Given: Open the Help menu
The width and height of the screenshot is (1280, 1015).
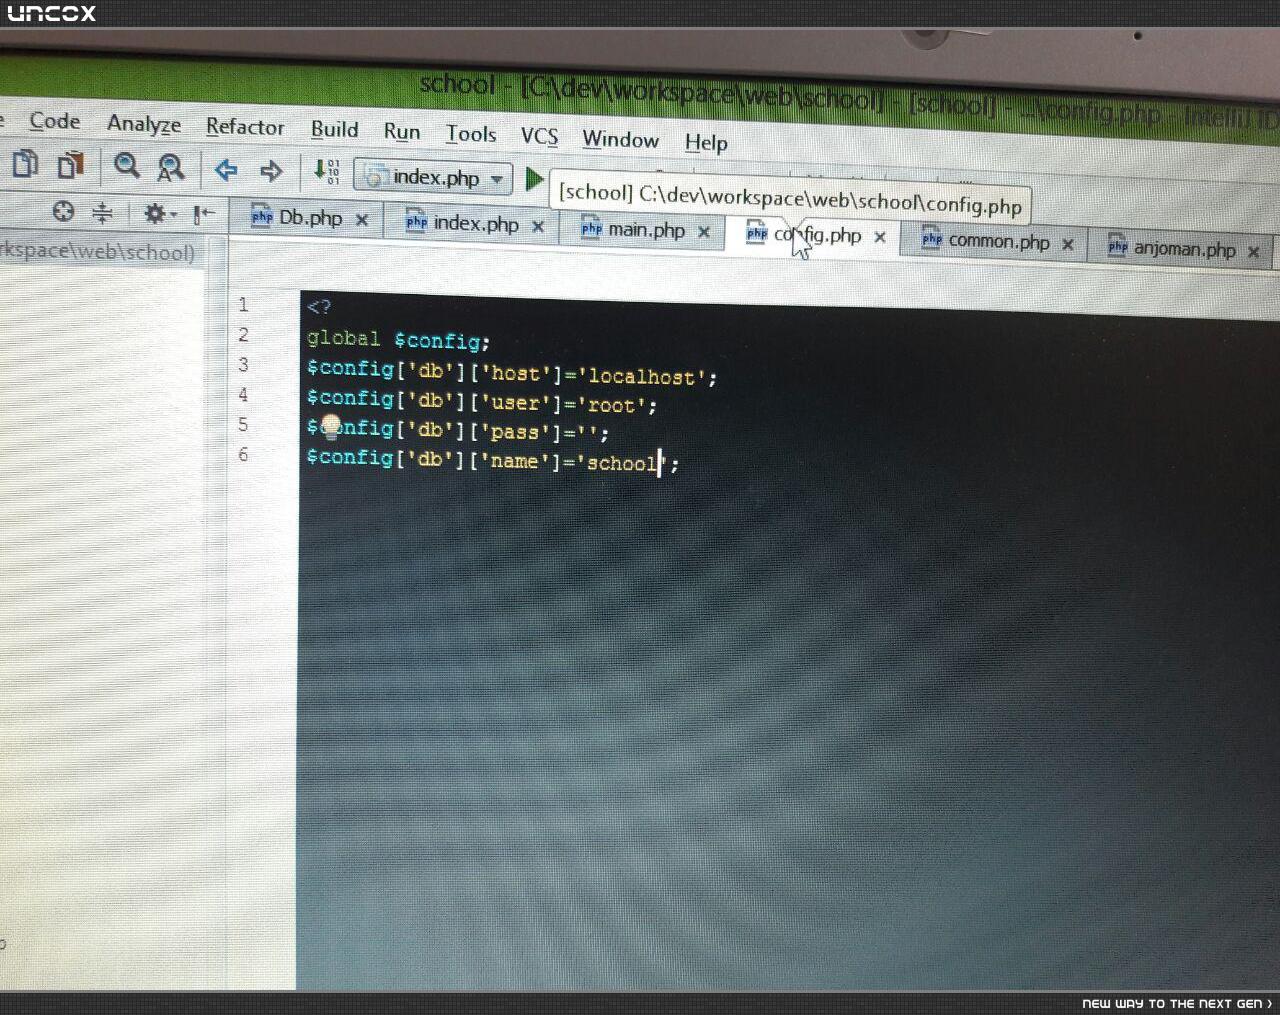Looking at the screenshot, I should tap(706, 142).
